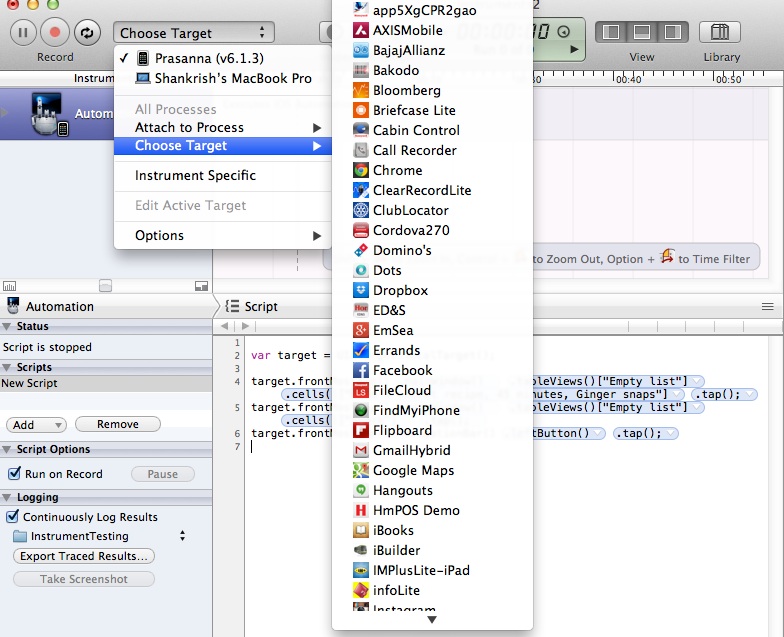Choose FileCloud app
Screen dimensions: 784x637
432,390
